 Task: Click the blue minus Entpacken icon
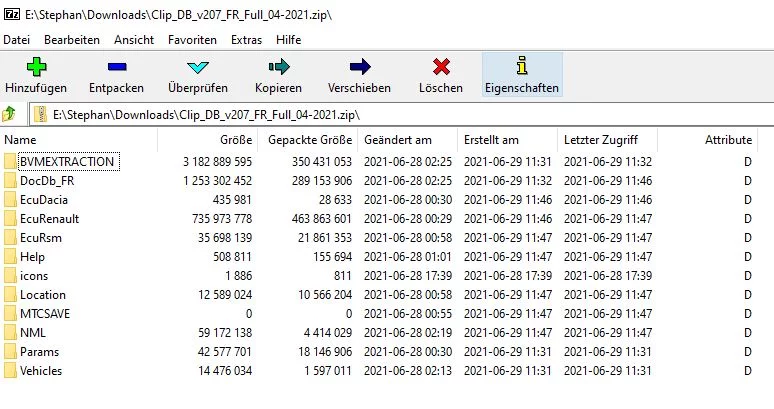pos(116,67)
